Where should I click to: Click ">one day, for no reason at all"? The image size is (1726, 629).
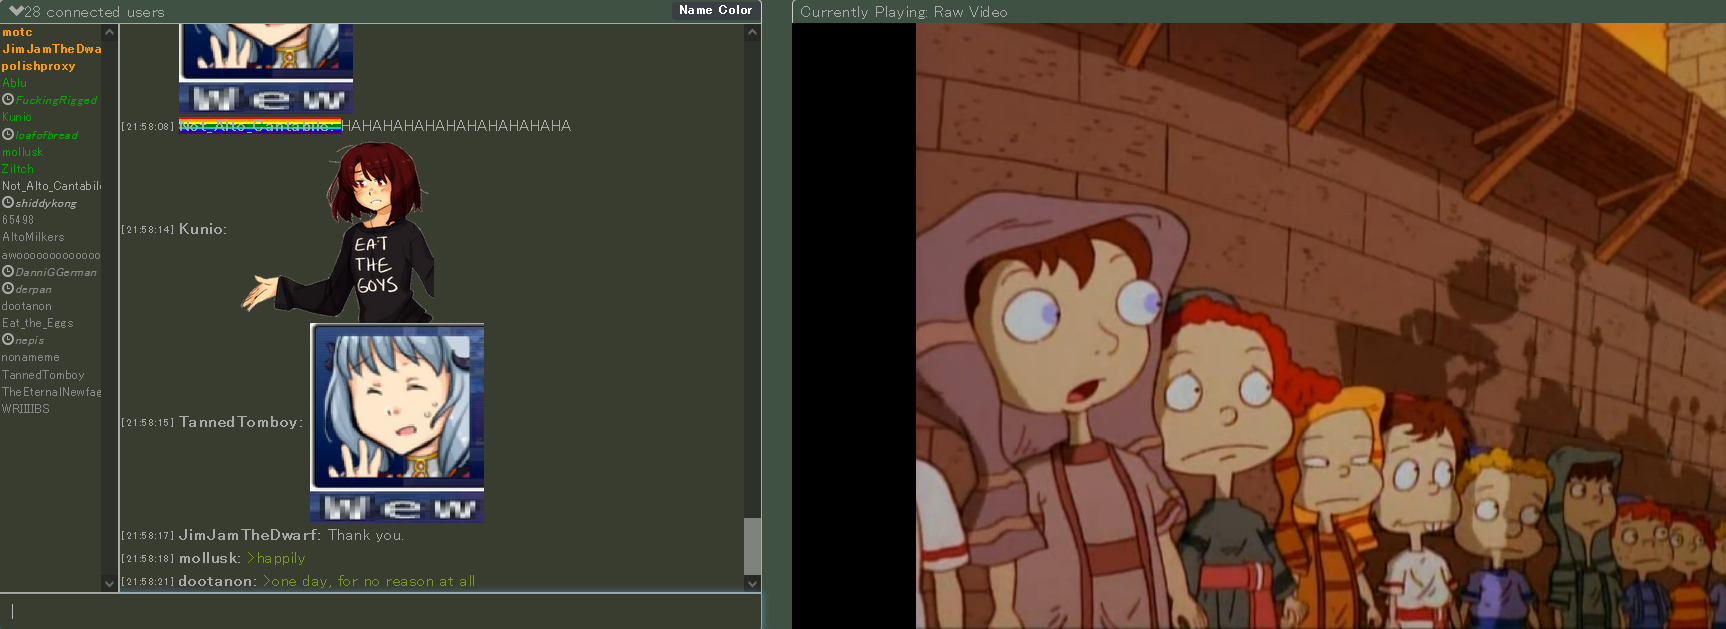369,581
